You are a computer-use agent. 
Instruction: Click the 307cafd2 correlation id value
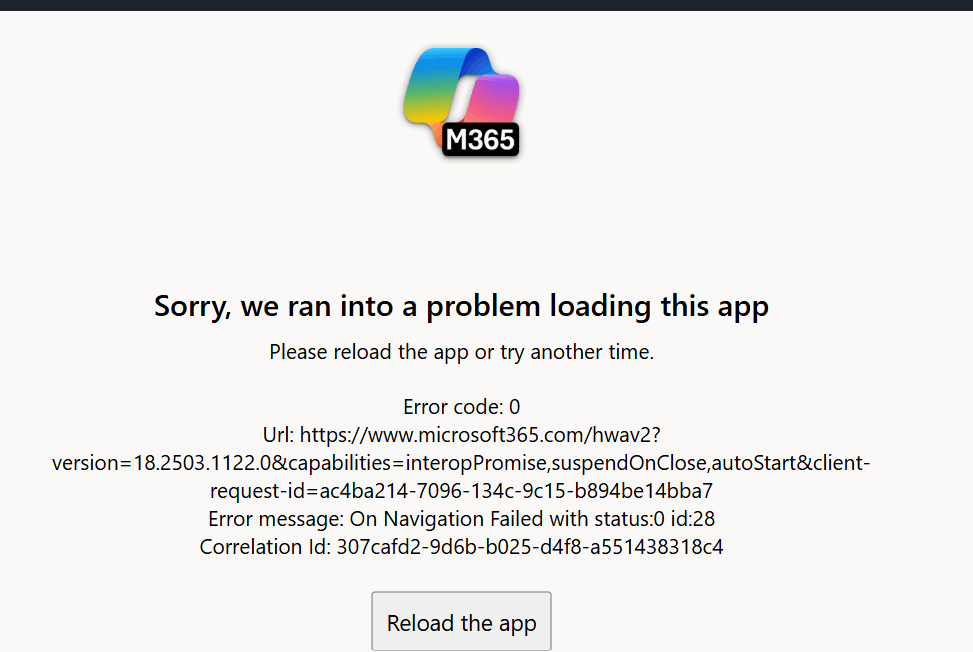[529, 547]
